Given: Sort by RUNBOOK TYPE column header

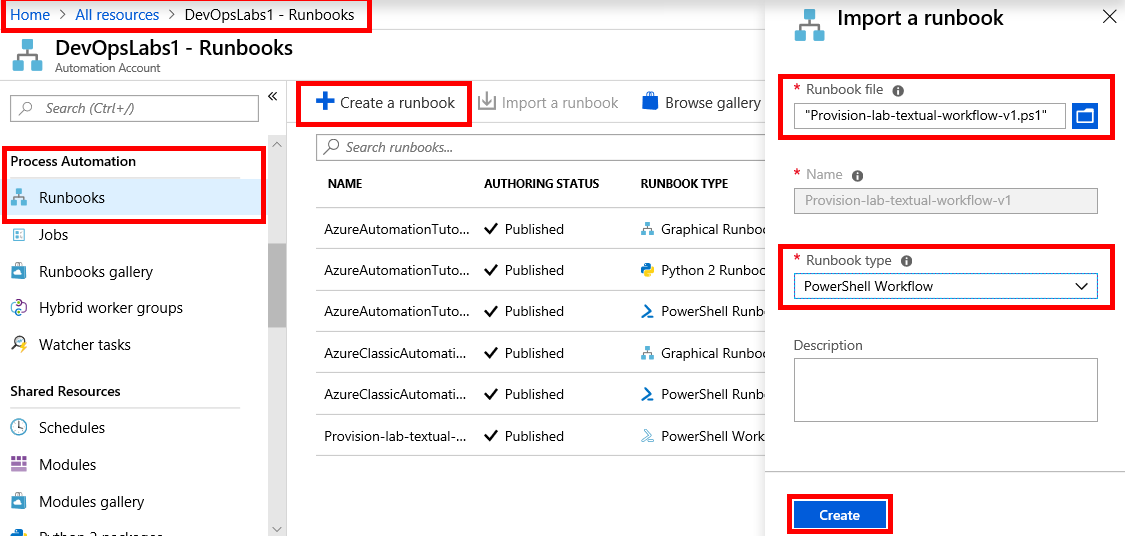Looking at the screenshot, I should [x=684, y=184].
